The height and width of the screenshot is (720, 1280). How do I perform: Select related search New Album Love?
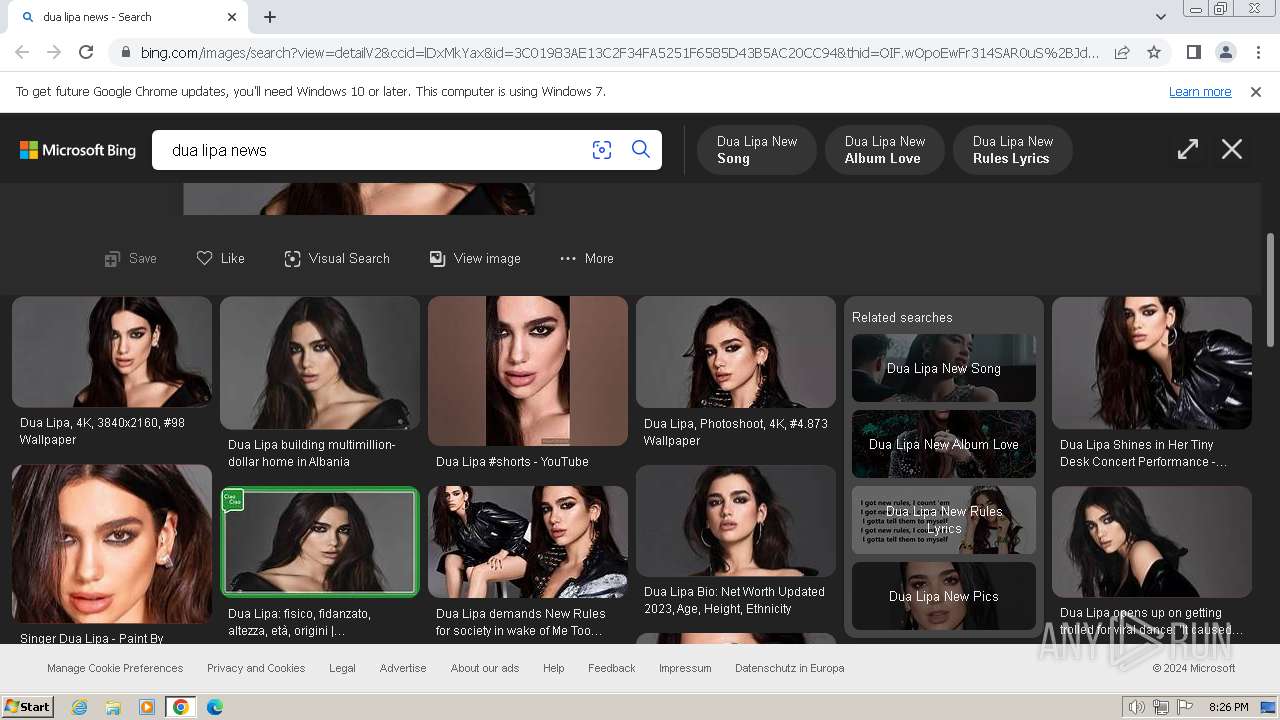(x=944, y=444)
